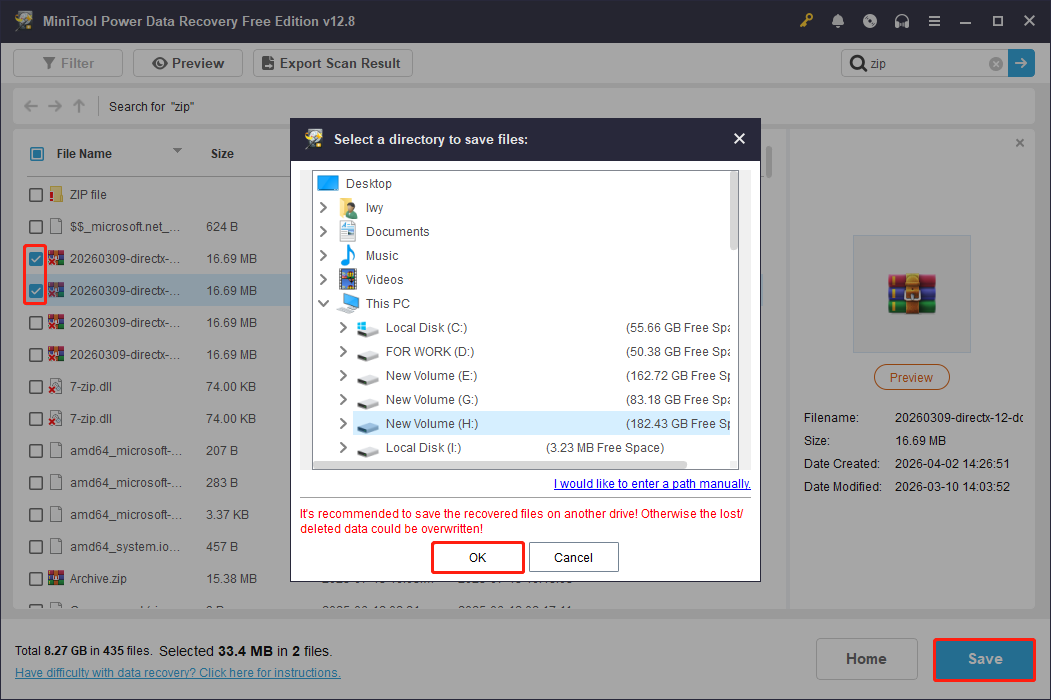Open the license key registration icon
1051x700 pixels.
pos(806,20)
